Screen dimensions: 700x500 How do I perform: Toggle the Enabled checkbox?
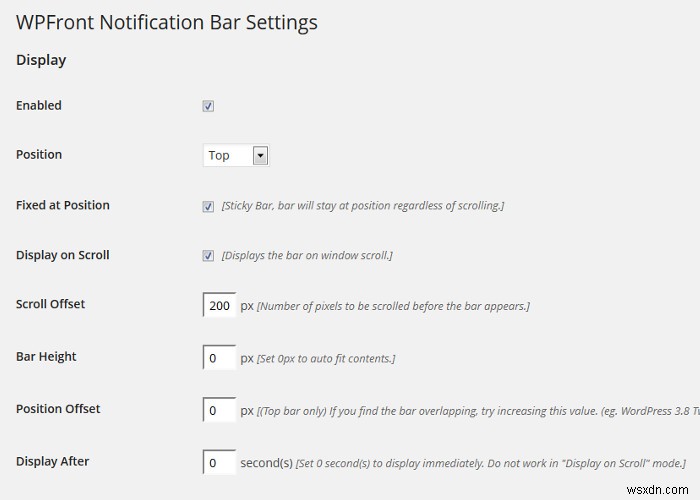pyautogui.click(x=208, y=106)
